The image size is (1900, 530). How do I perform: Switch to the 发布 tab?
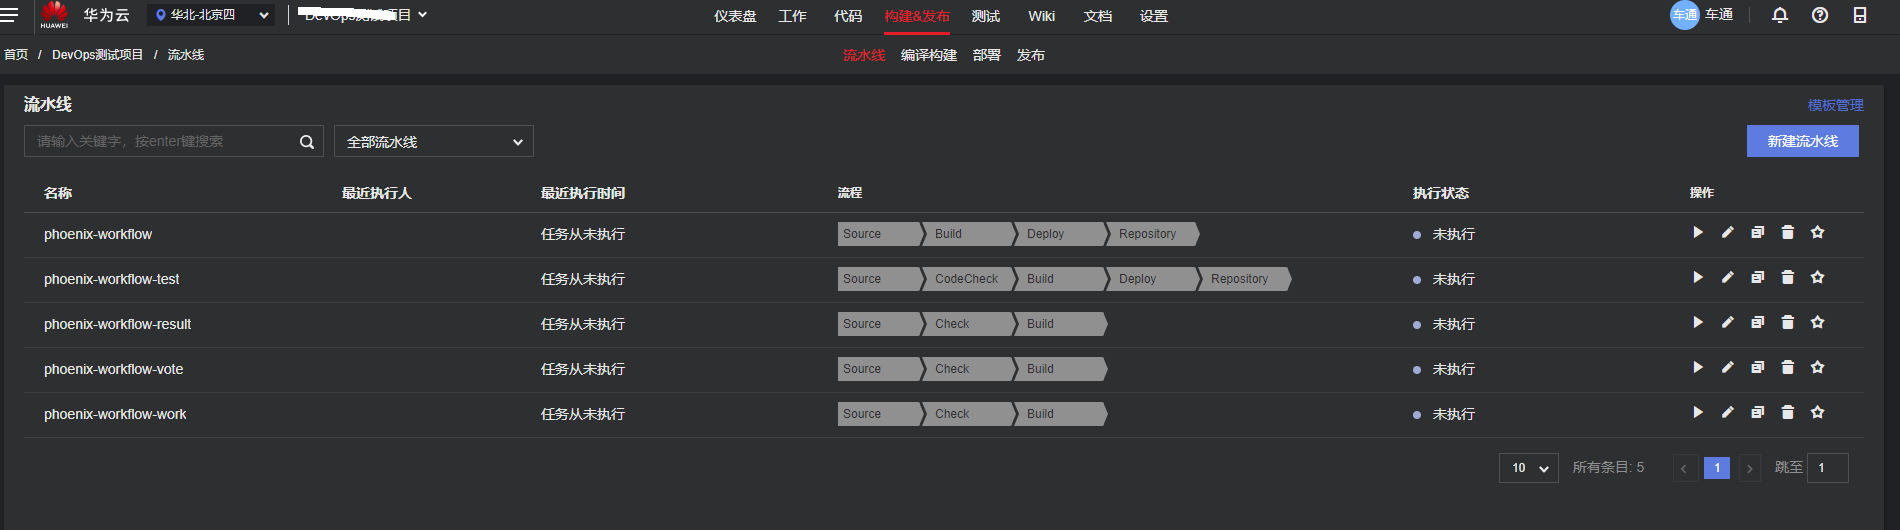click(x=1031, y=55)
